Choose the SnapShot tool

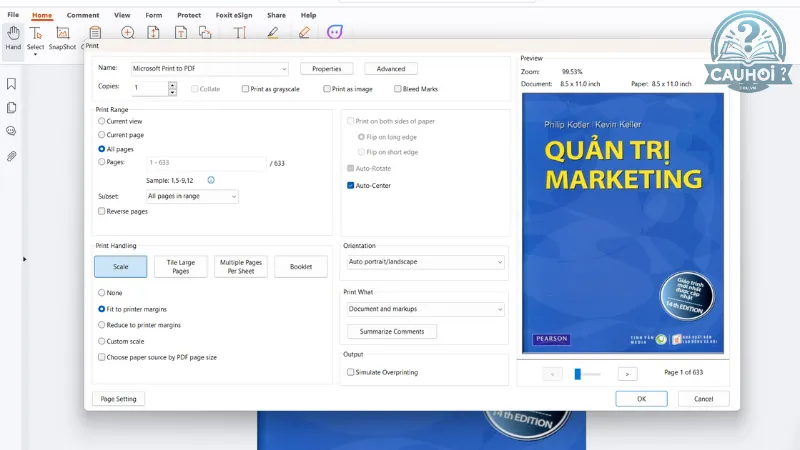[x=62, y=38]
